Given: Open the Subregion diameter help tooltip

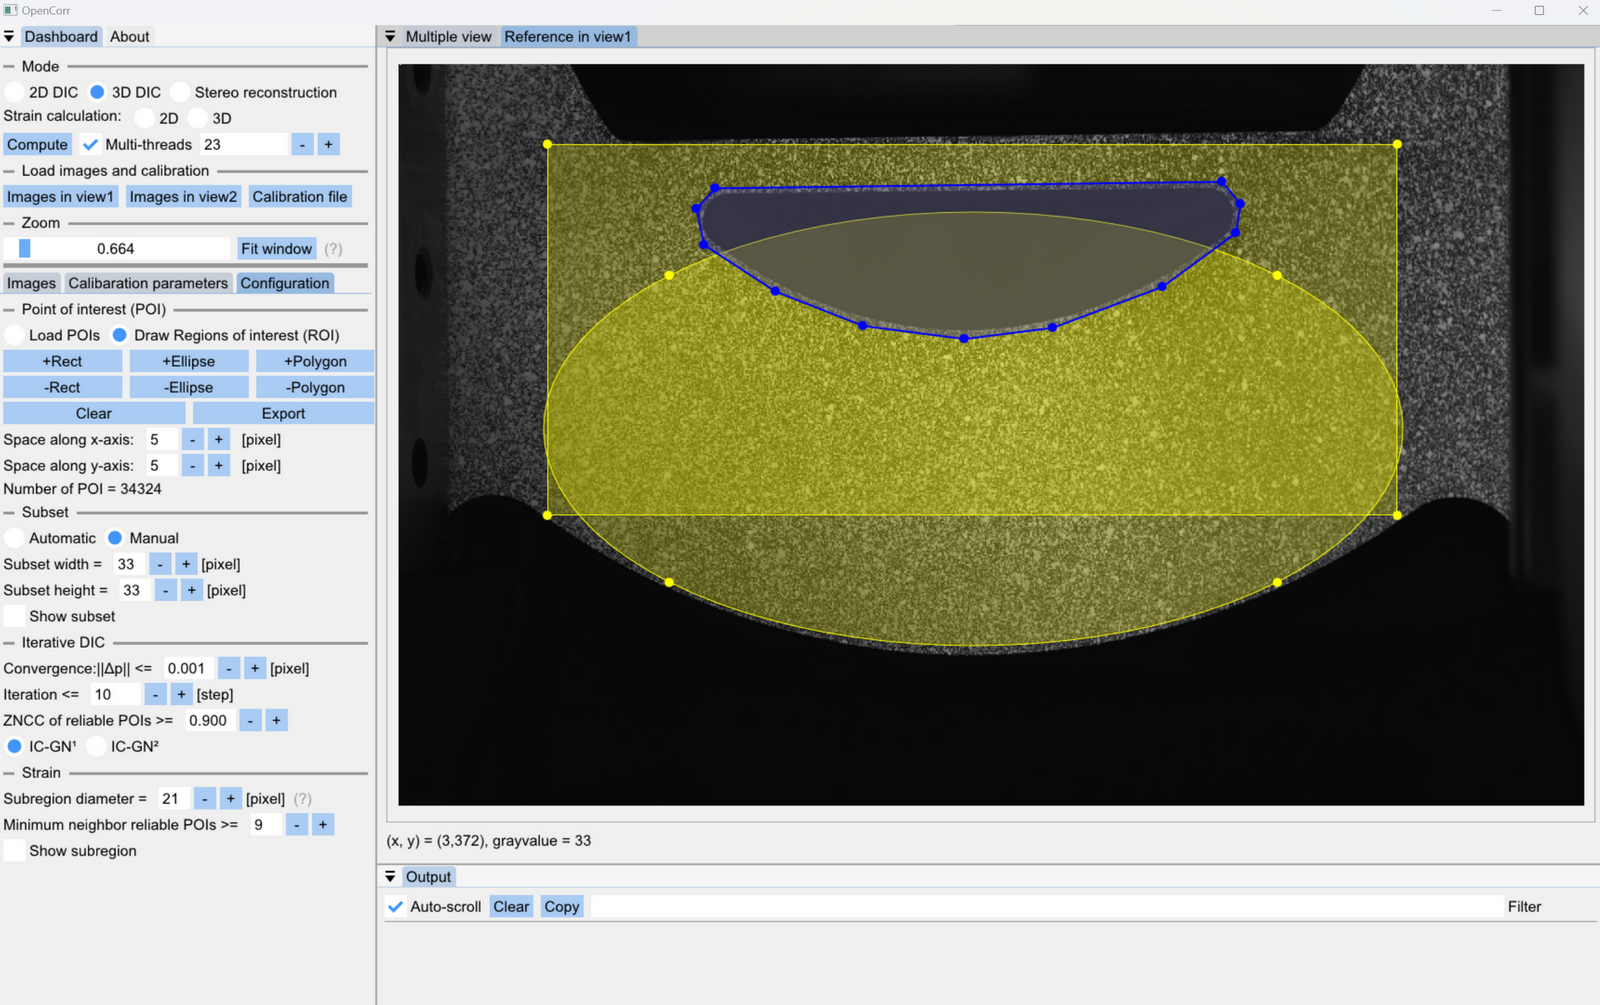Looking at the screenshot, I should [x=302, y=798].
